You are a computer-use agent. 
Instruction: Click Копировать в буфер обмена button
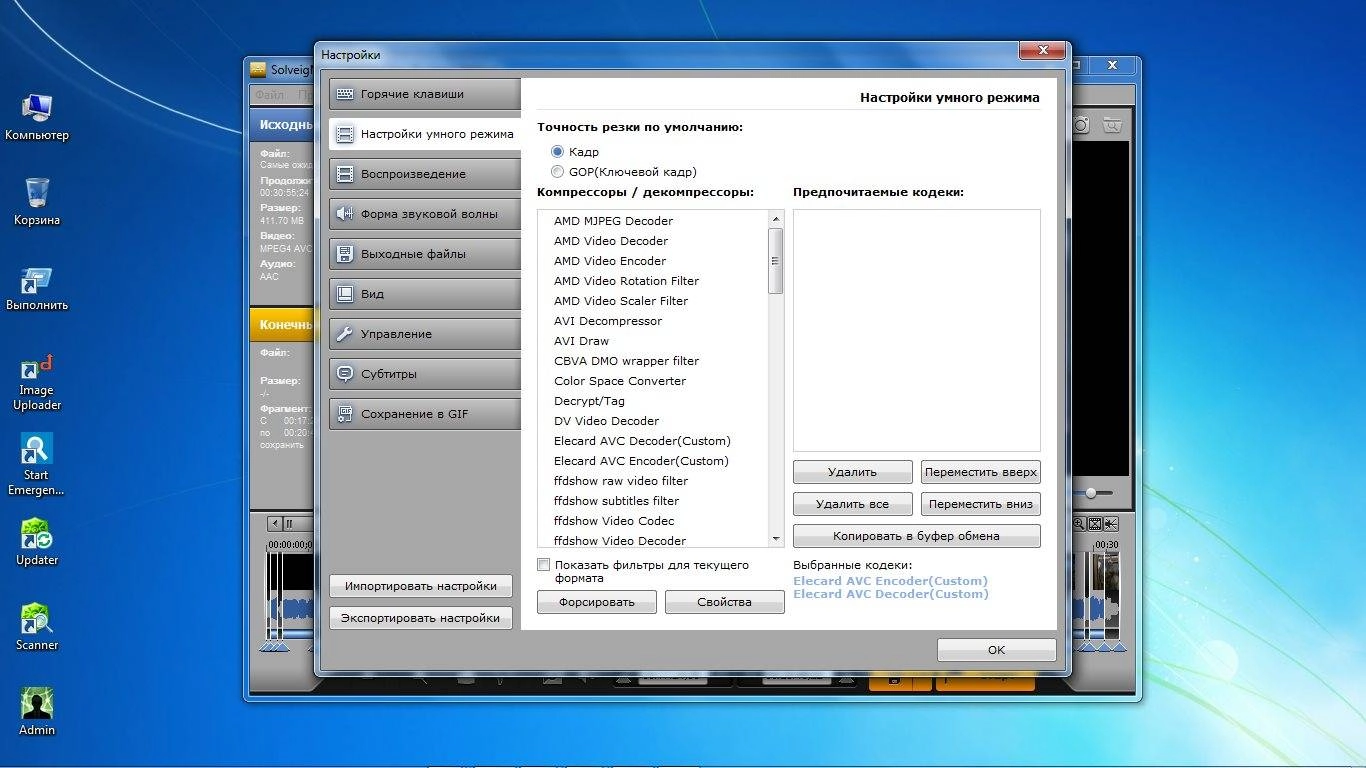point(916,536)
